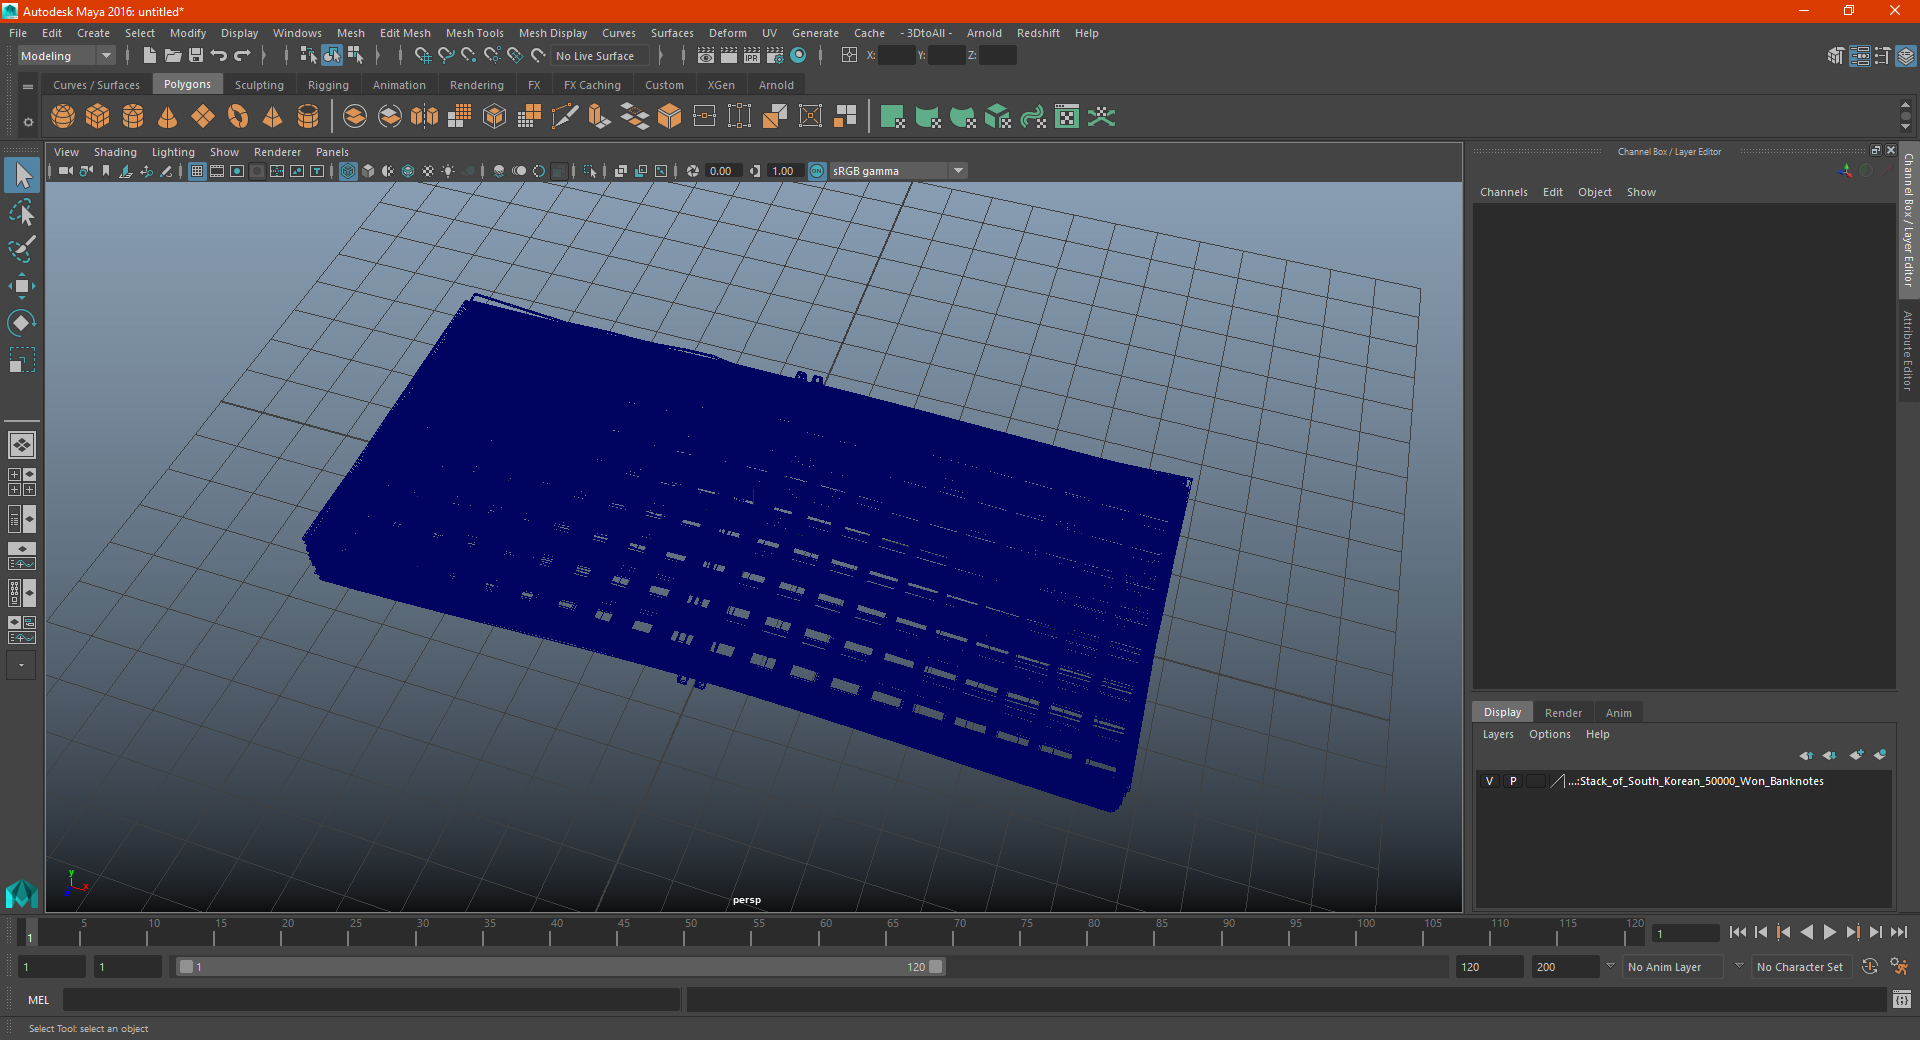Image resolution: width=1920 pixels, height=1040 pixels.
Task: Open the shelf options gear menu
Action: pyautogui.click(x=28, y=122)
